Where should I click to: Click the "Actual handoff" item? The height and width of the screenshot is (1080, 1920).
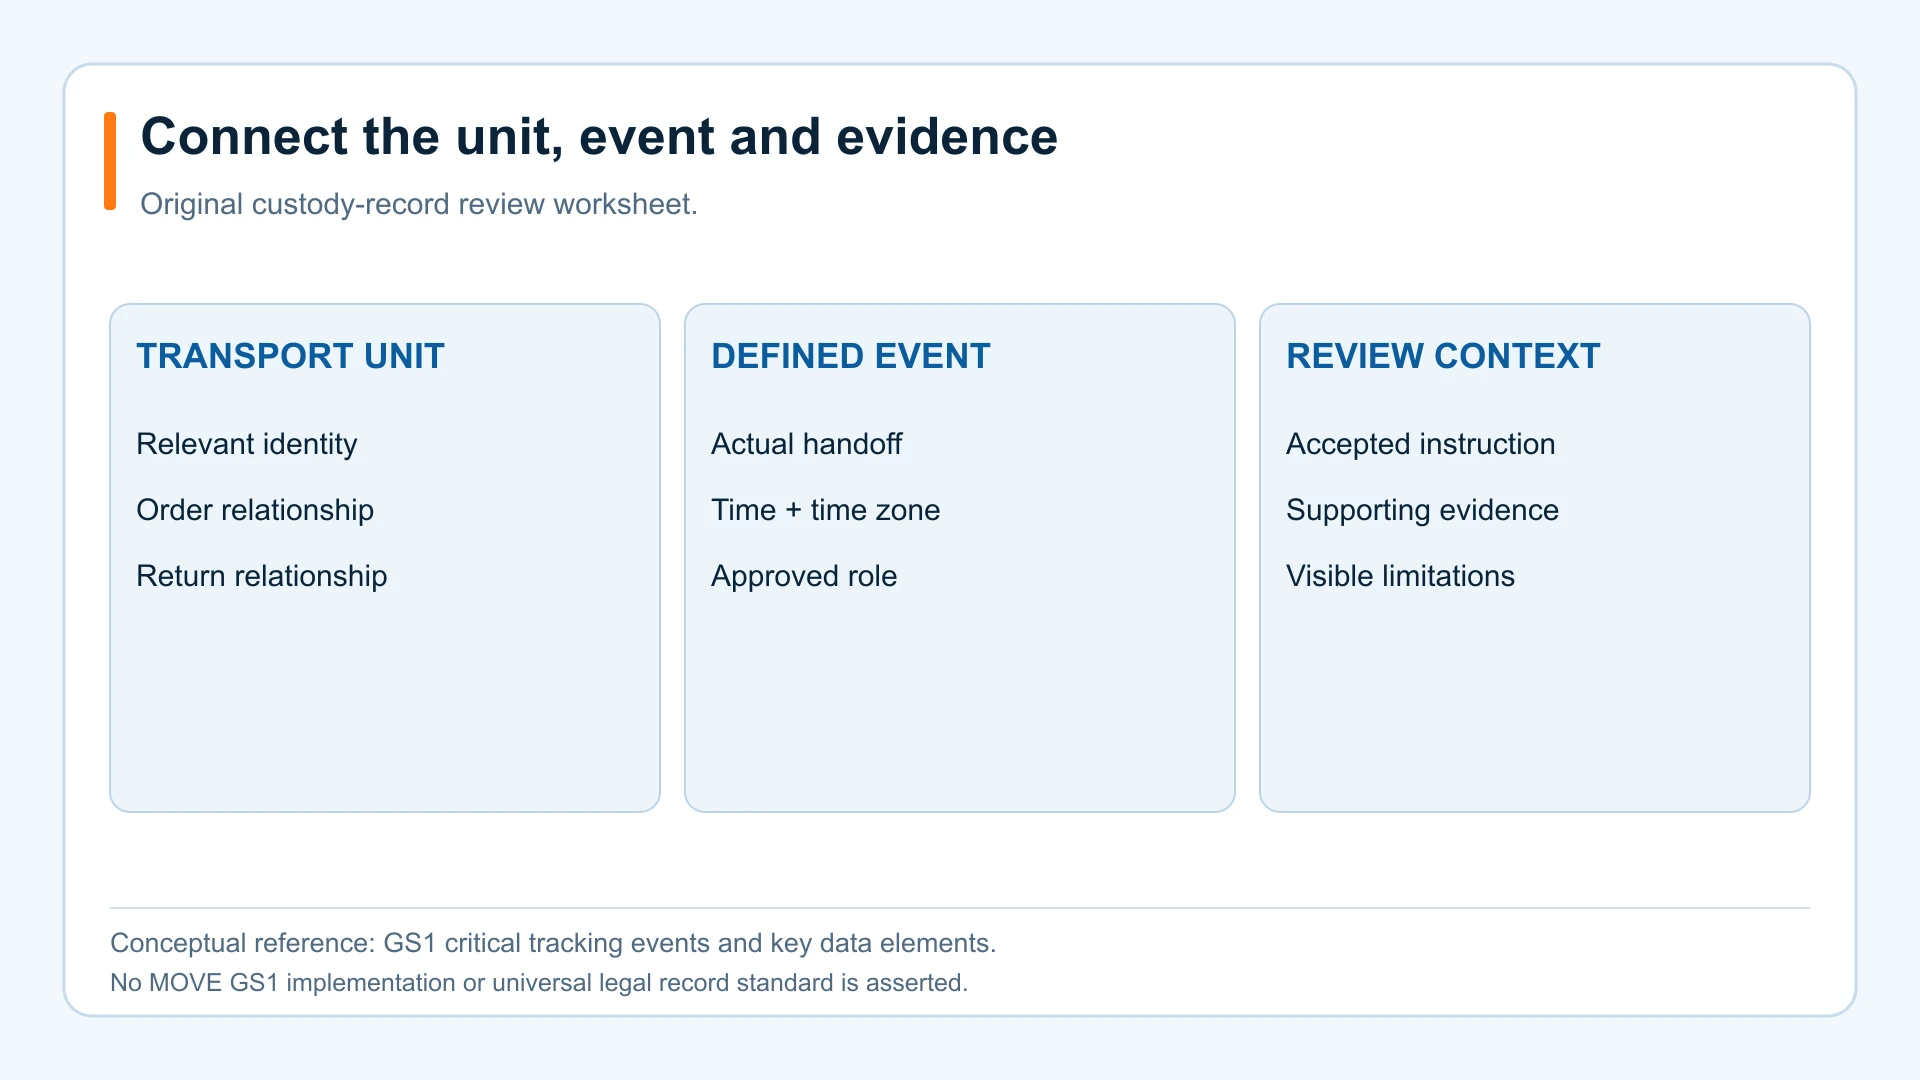pyautogui.click(x=806, y=444)
